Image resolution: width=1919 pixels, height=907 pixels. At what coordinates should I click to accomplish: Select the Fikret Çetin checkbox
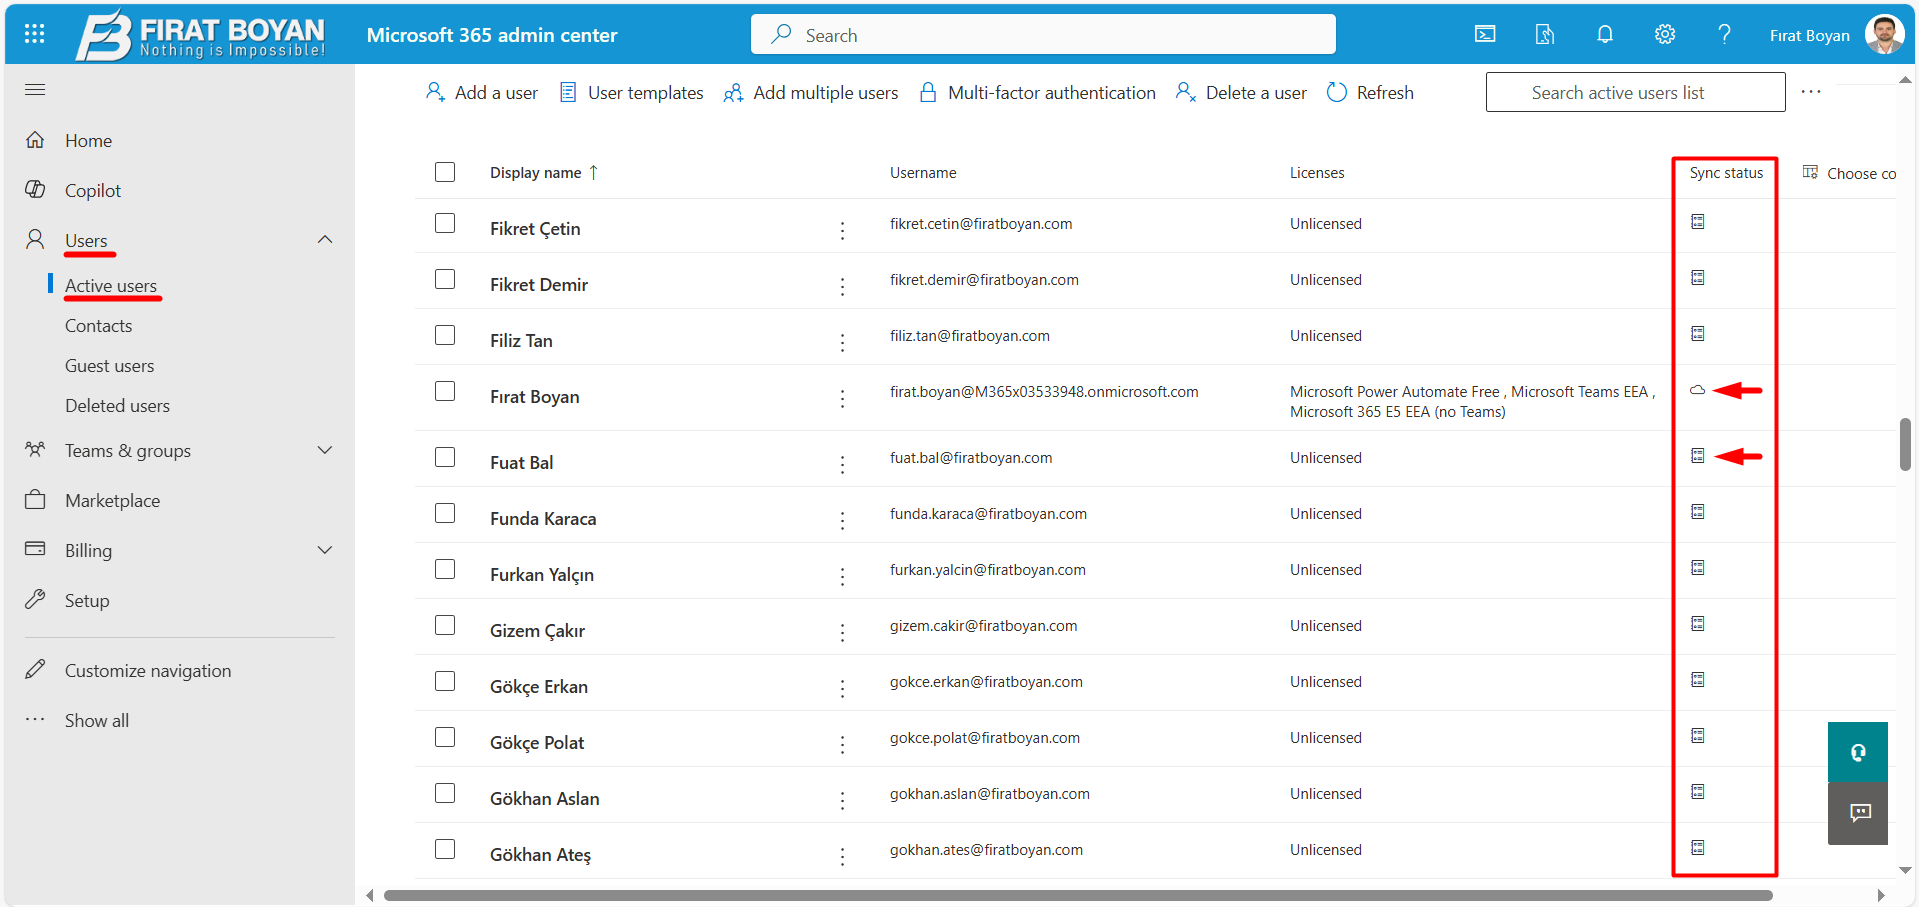click(445, 223)
